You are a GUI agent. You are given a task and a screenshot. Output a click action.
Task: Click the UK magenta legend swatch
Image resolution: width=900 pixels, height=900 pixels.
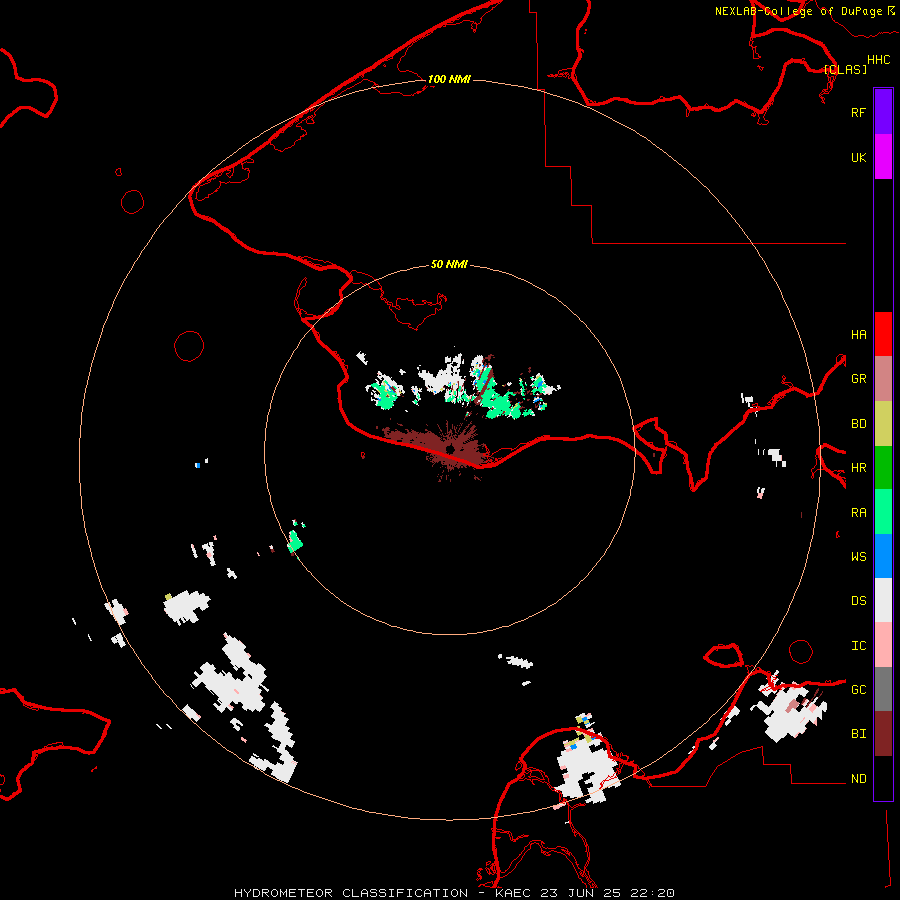[x=883, y=157]
